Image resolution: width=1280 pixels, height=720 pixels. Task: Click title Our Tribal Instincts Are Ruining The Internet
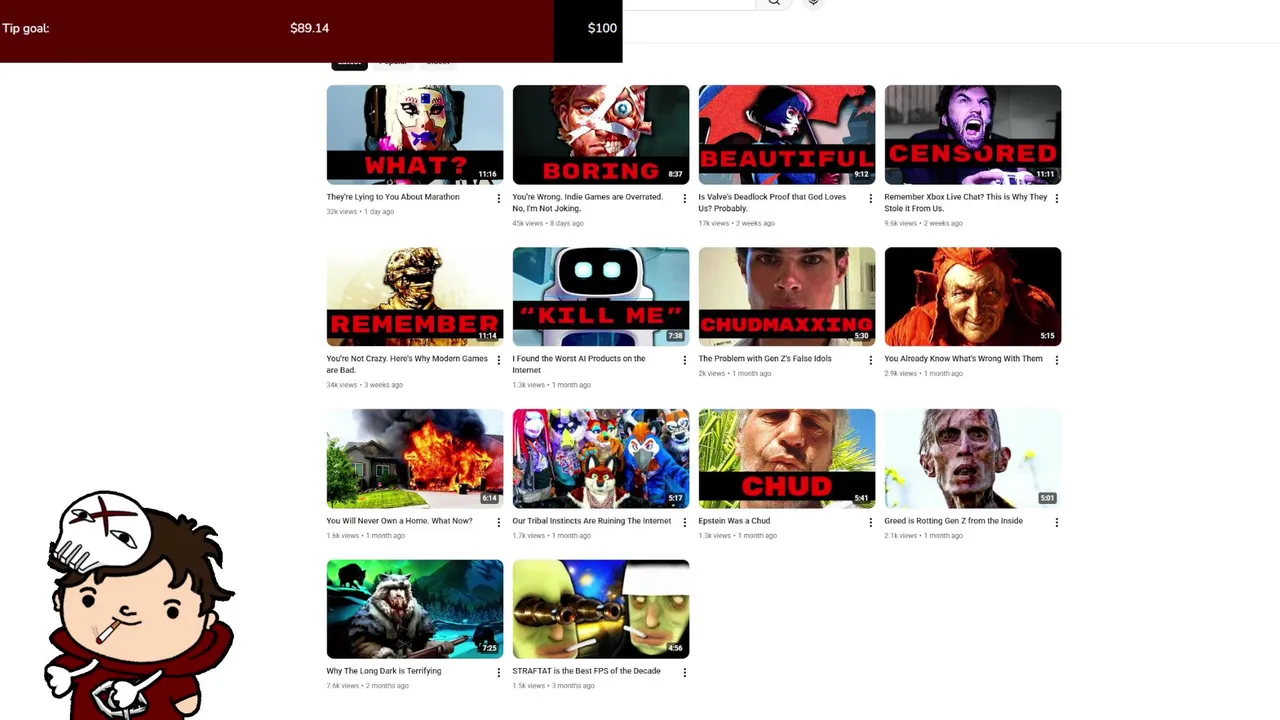pyautogui.click(x=592, y=521)
